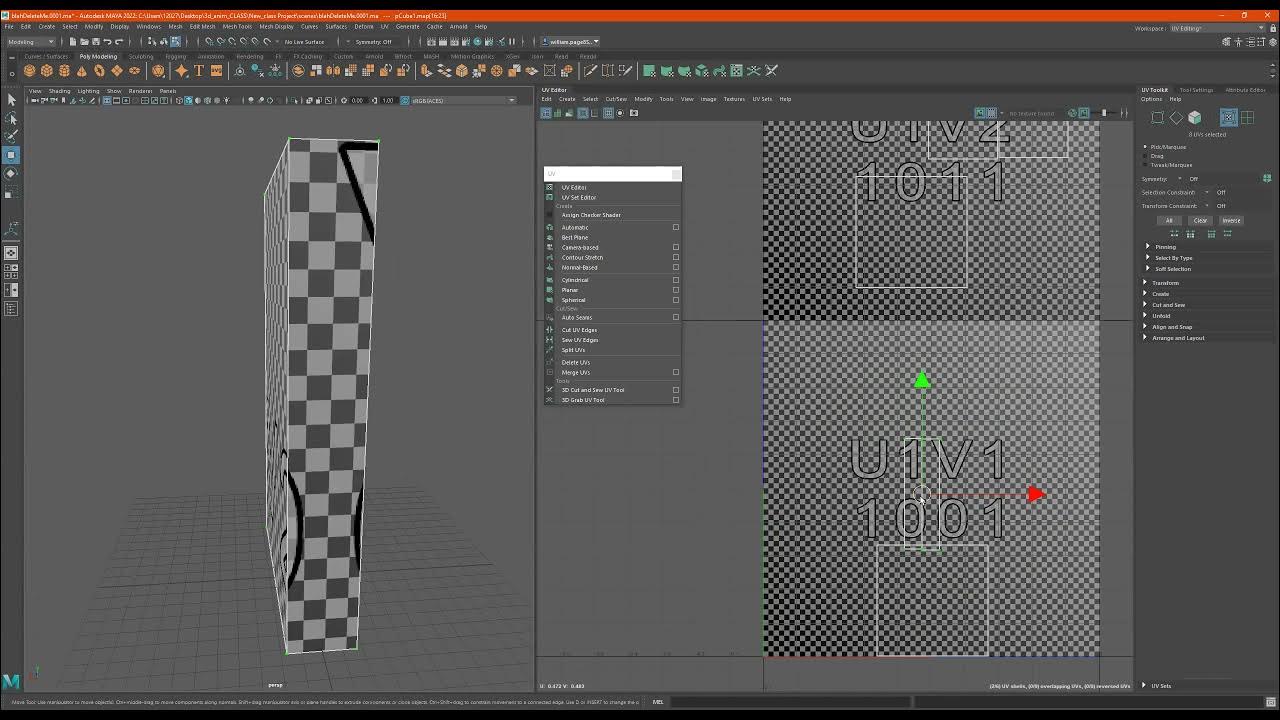Select the edge selection mode icon in UV Toolkit
The image size is (1280, 720).
pyautogui.click(x=1176, y=118)
